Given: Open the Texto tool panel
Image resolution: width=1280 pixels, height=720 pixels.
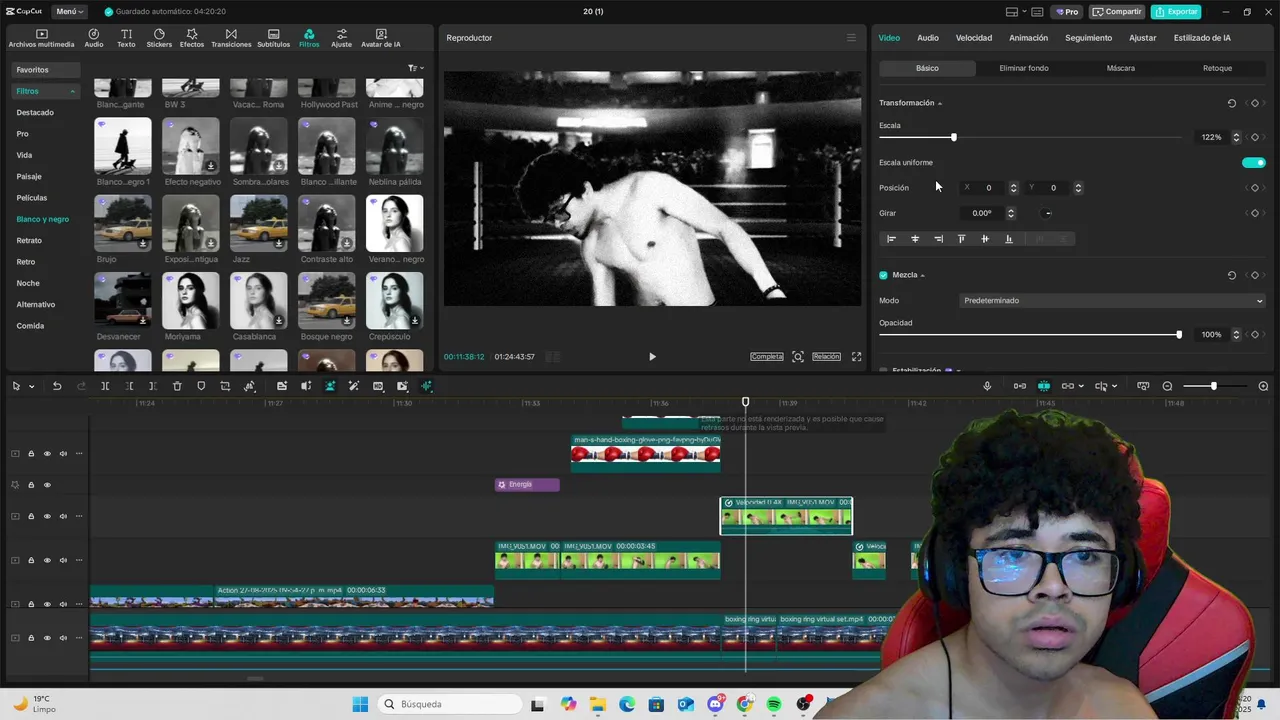Looking at the screenshot, I should [126, 38].
